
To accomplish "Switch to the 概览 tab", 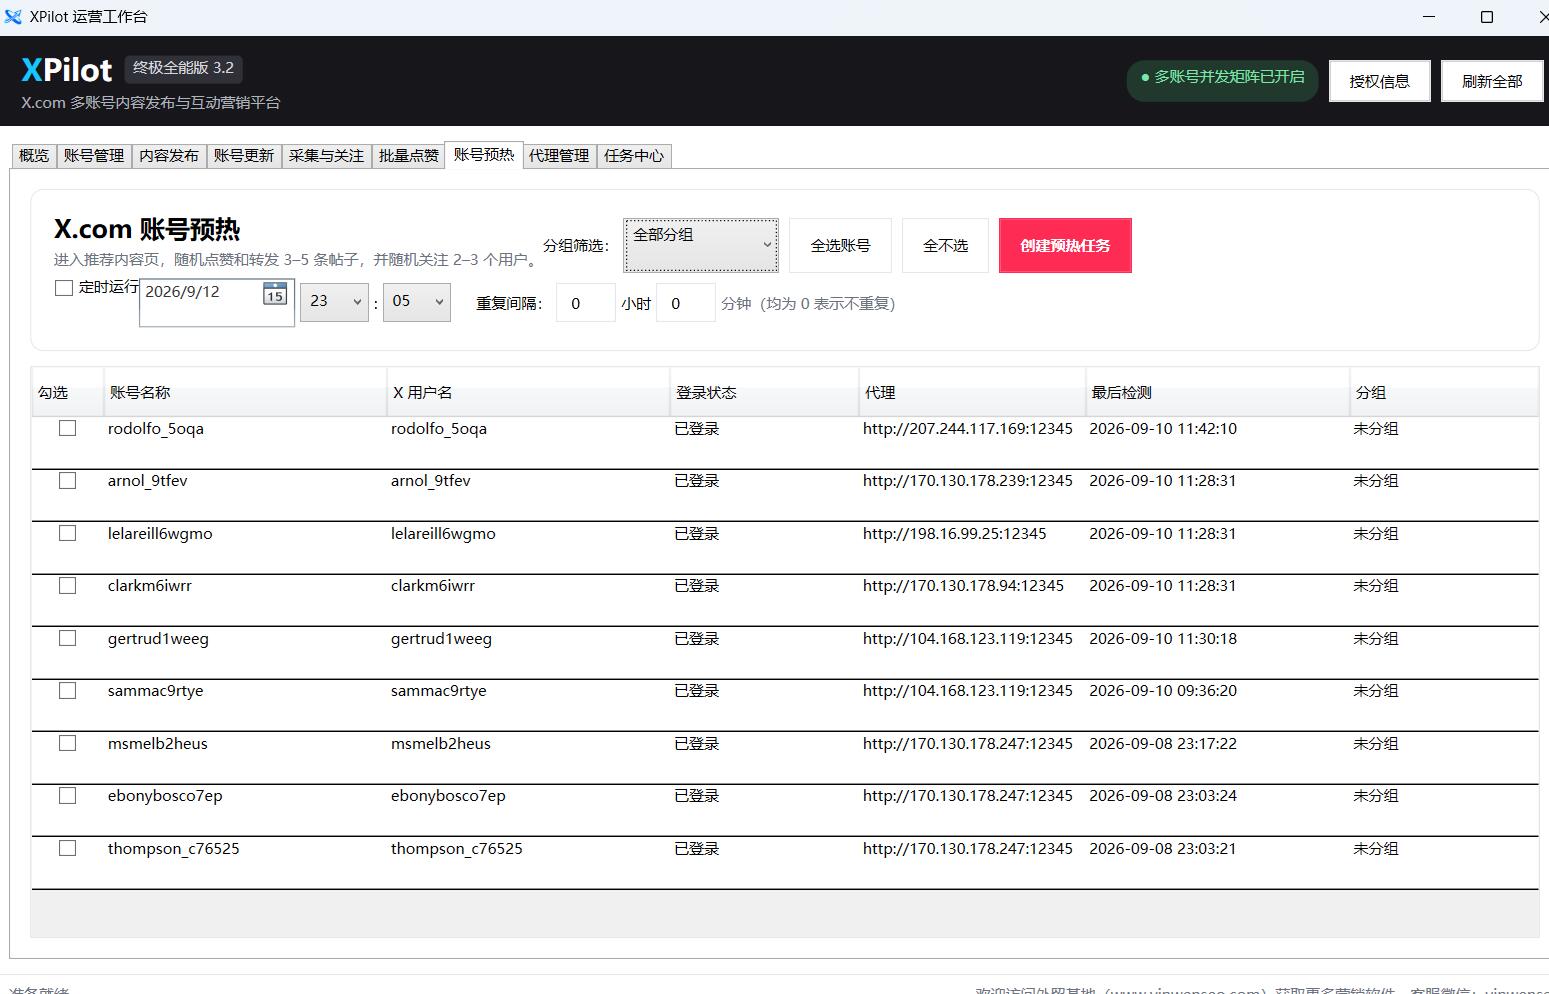I will (x=34, y=156).
